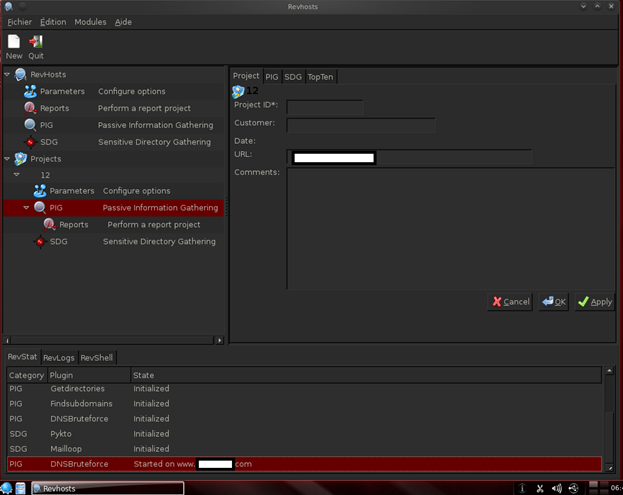The height and width of the screenshot is (495, 623).
Task: Click the tree panel horizontal scrollbar
Action: tap(110, 340)
